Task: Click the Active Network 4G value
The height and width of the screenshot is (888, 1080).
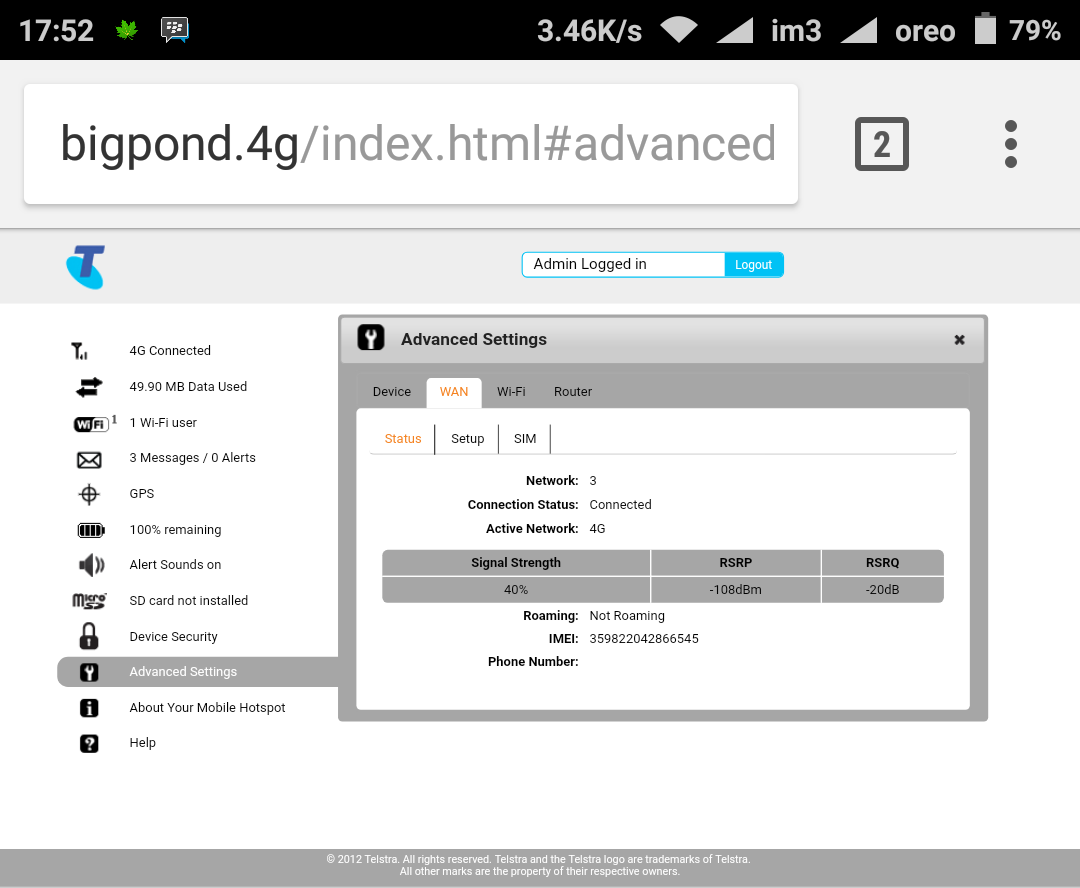Action: pyautogui.click(x=597, y=529)
